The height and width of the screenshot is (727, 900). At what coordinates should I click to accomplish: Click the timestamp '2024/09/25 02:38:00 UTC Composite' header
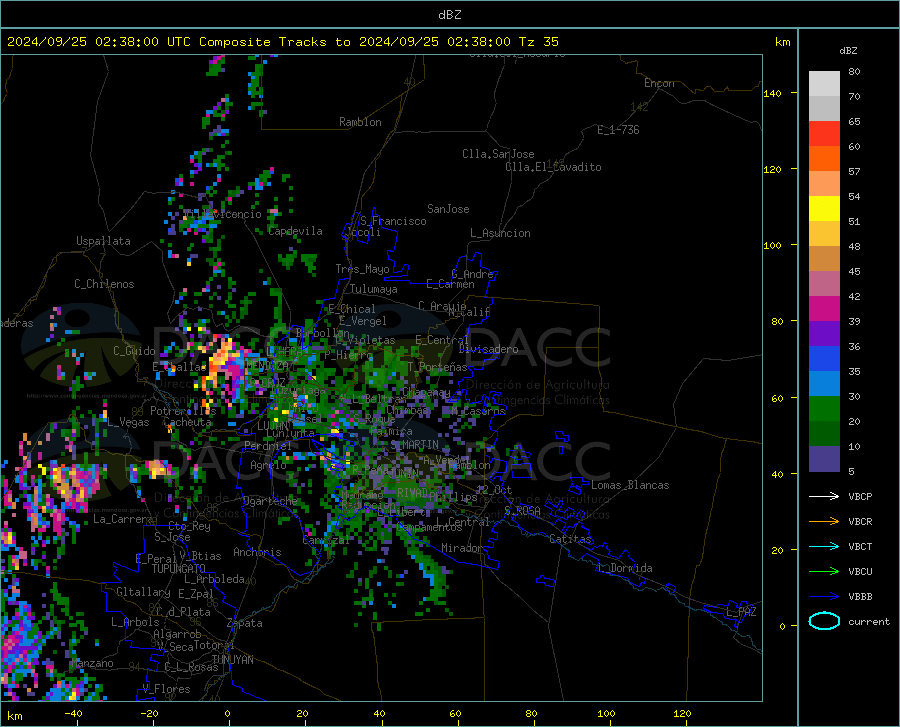click(138, 42)
